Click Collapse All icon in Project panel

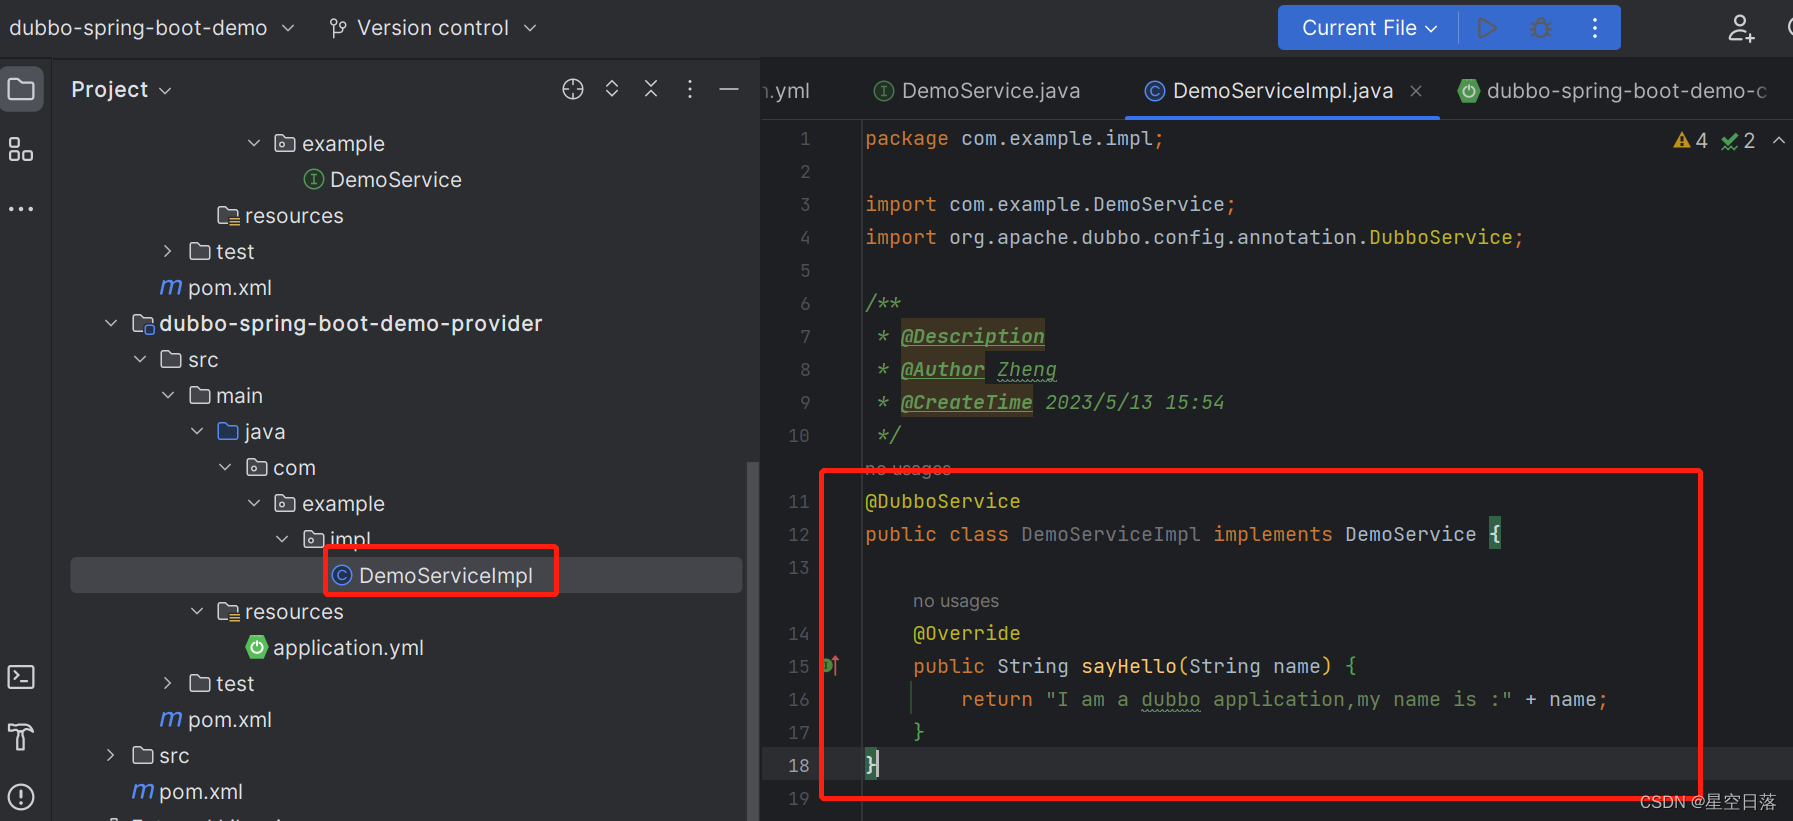(651, 89)
